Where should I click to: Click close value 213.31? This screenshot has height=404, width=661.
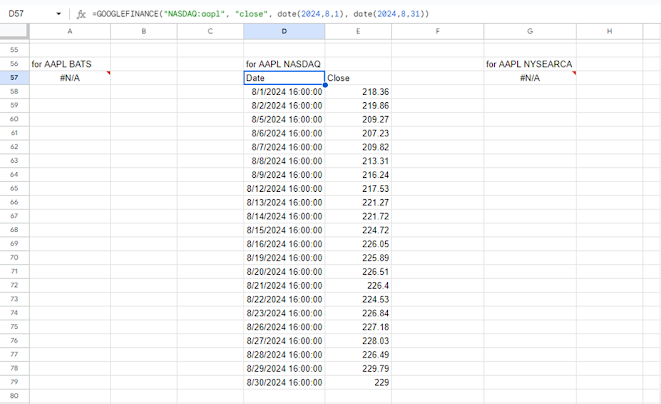point(358,161)
